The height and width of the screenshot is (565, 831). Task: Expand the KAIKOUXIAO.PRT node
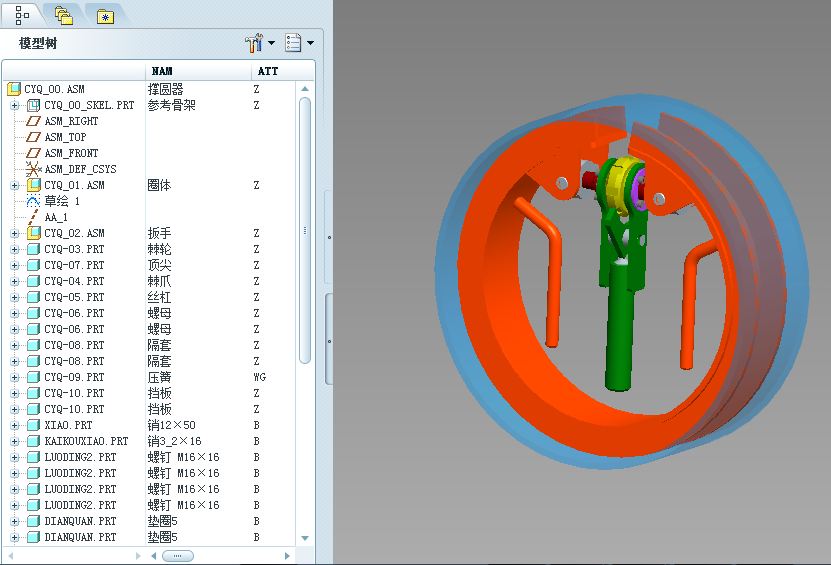tap(15, 441)
